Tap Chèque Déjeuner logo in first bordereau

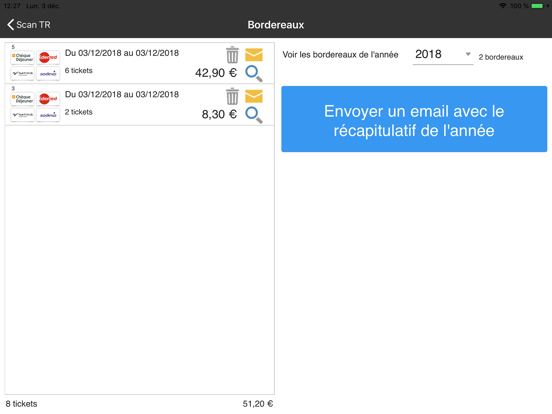tap(23, 57)
